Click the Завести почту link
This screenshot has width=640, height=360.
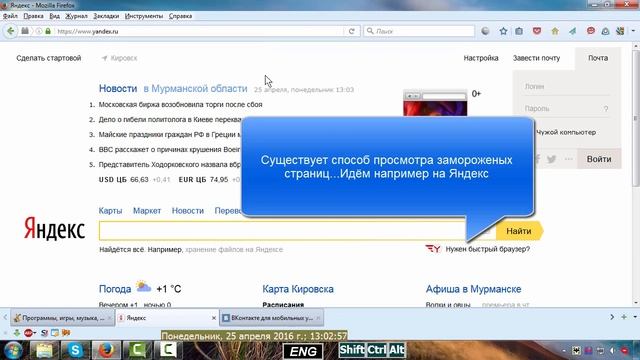[x=536, y=58]
